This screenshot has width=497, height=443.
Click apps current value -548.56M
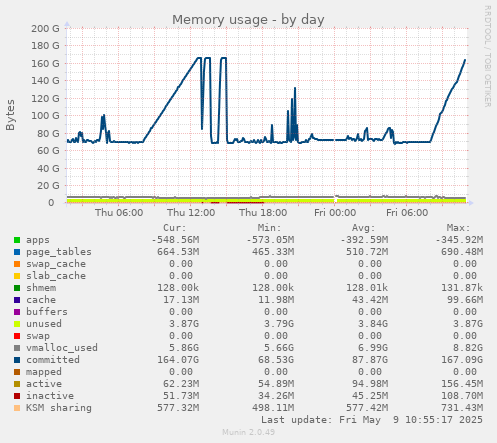click(175, 240)
